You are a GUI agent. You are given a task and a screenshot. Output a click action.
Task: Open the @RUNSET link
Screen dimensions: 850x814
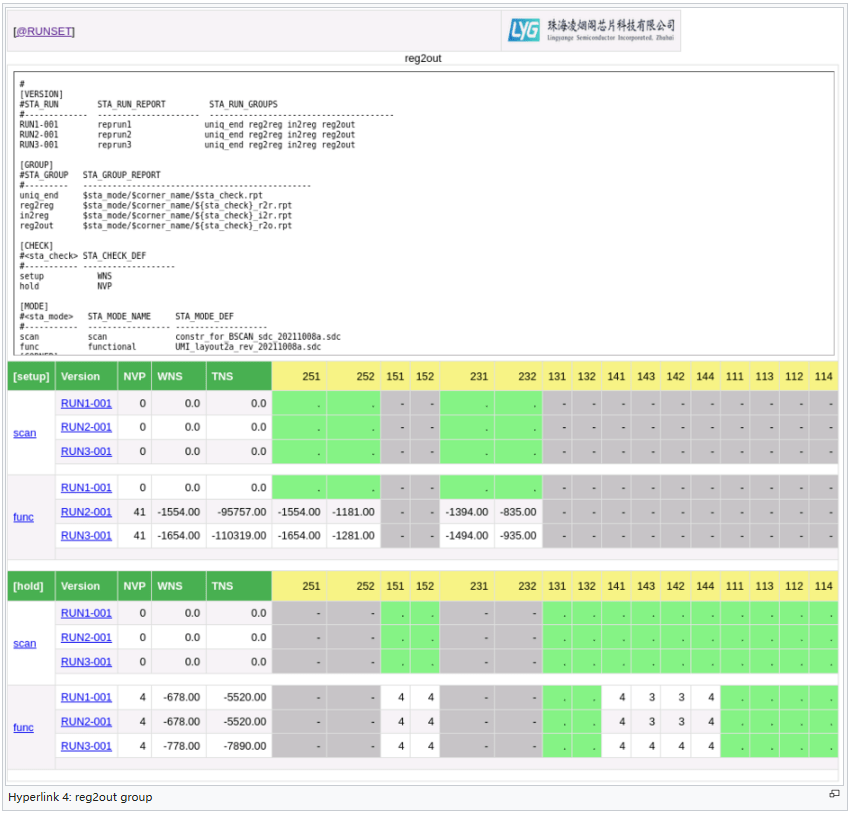point(44,31)
